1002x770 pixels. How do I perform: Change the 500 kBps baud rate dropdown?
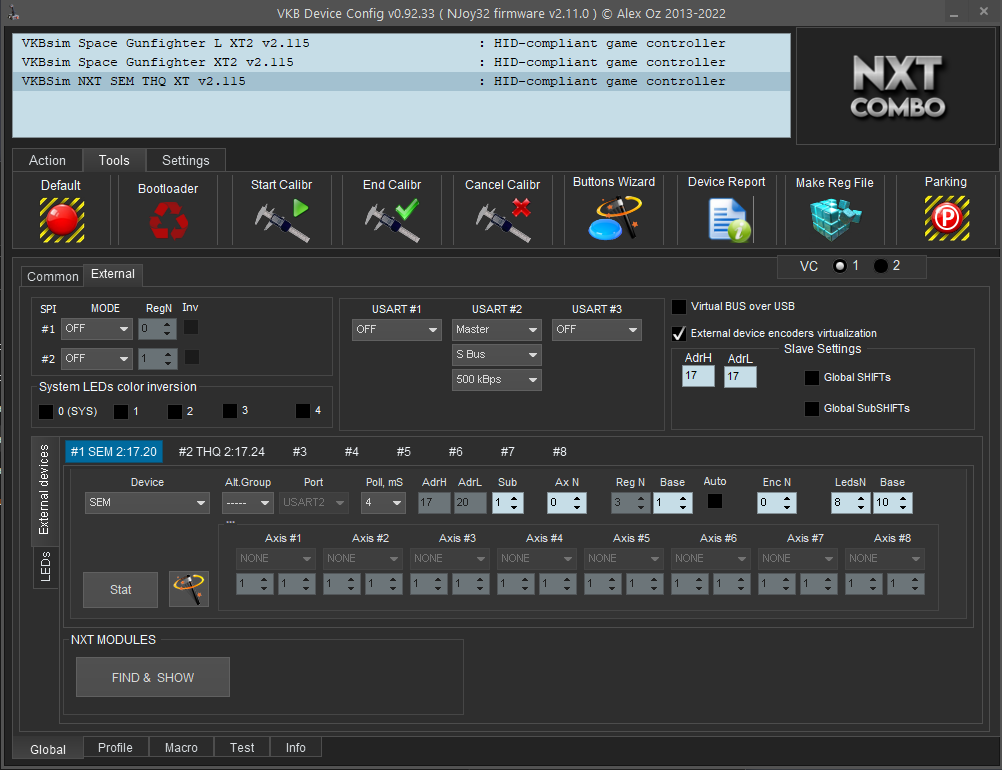pos(497,380)
